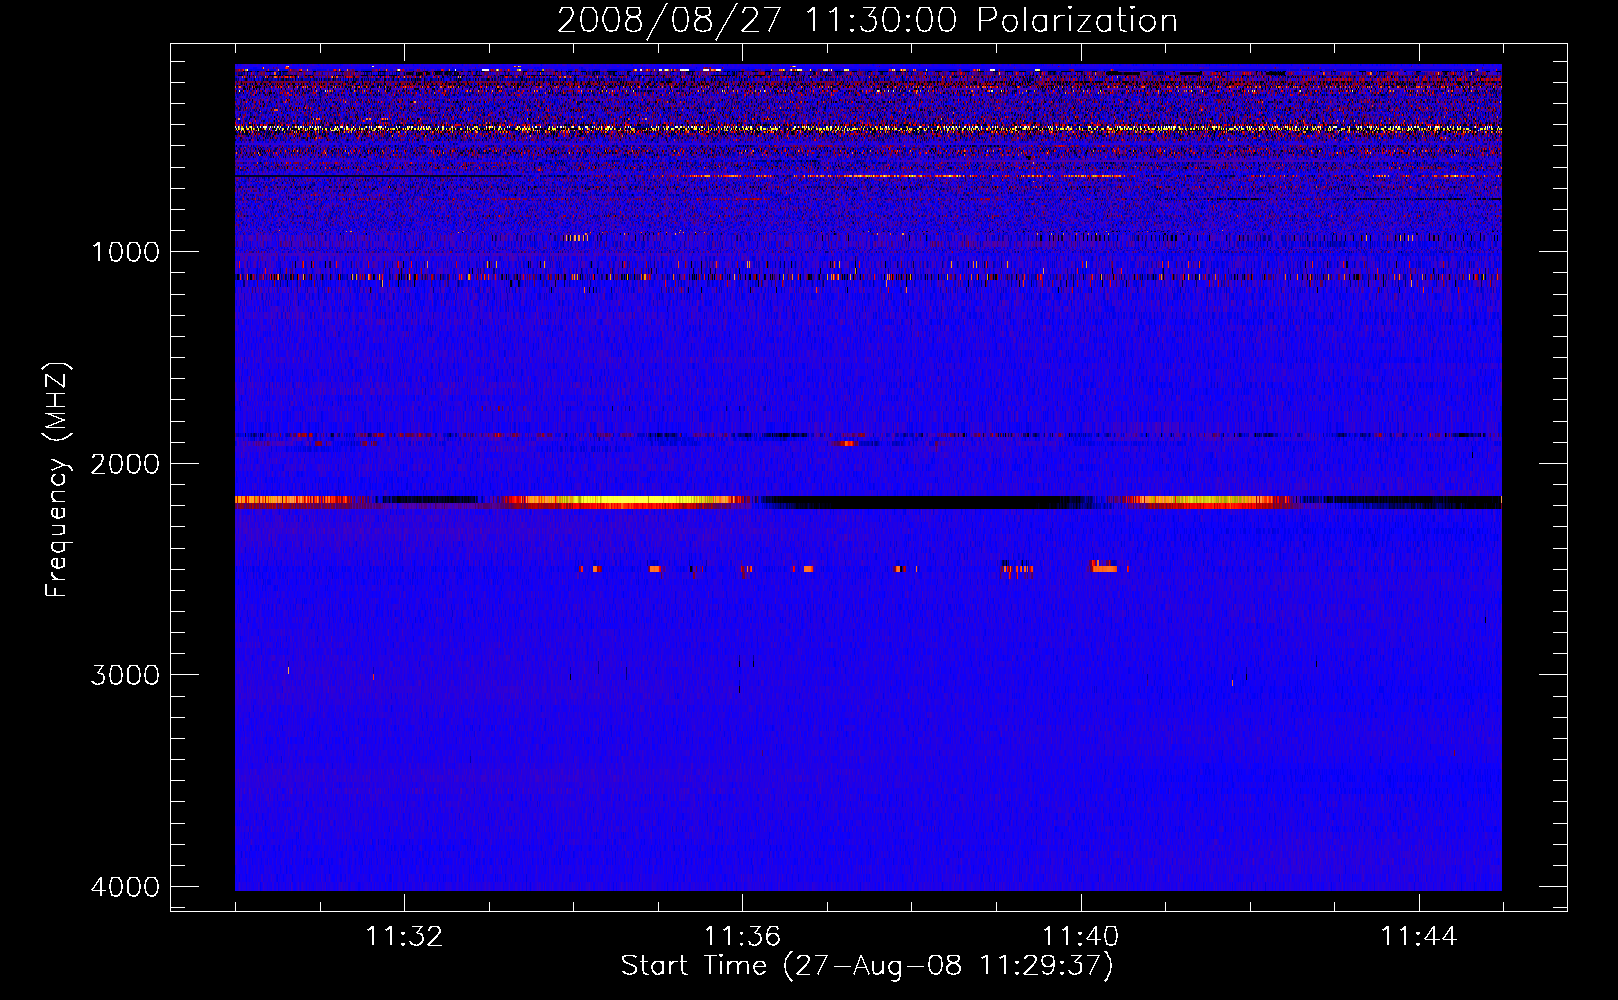Click the 3000 frequency tick label

(126, 675)
